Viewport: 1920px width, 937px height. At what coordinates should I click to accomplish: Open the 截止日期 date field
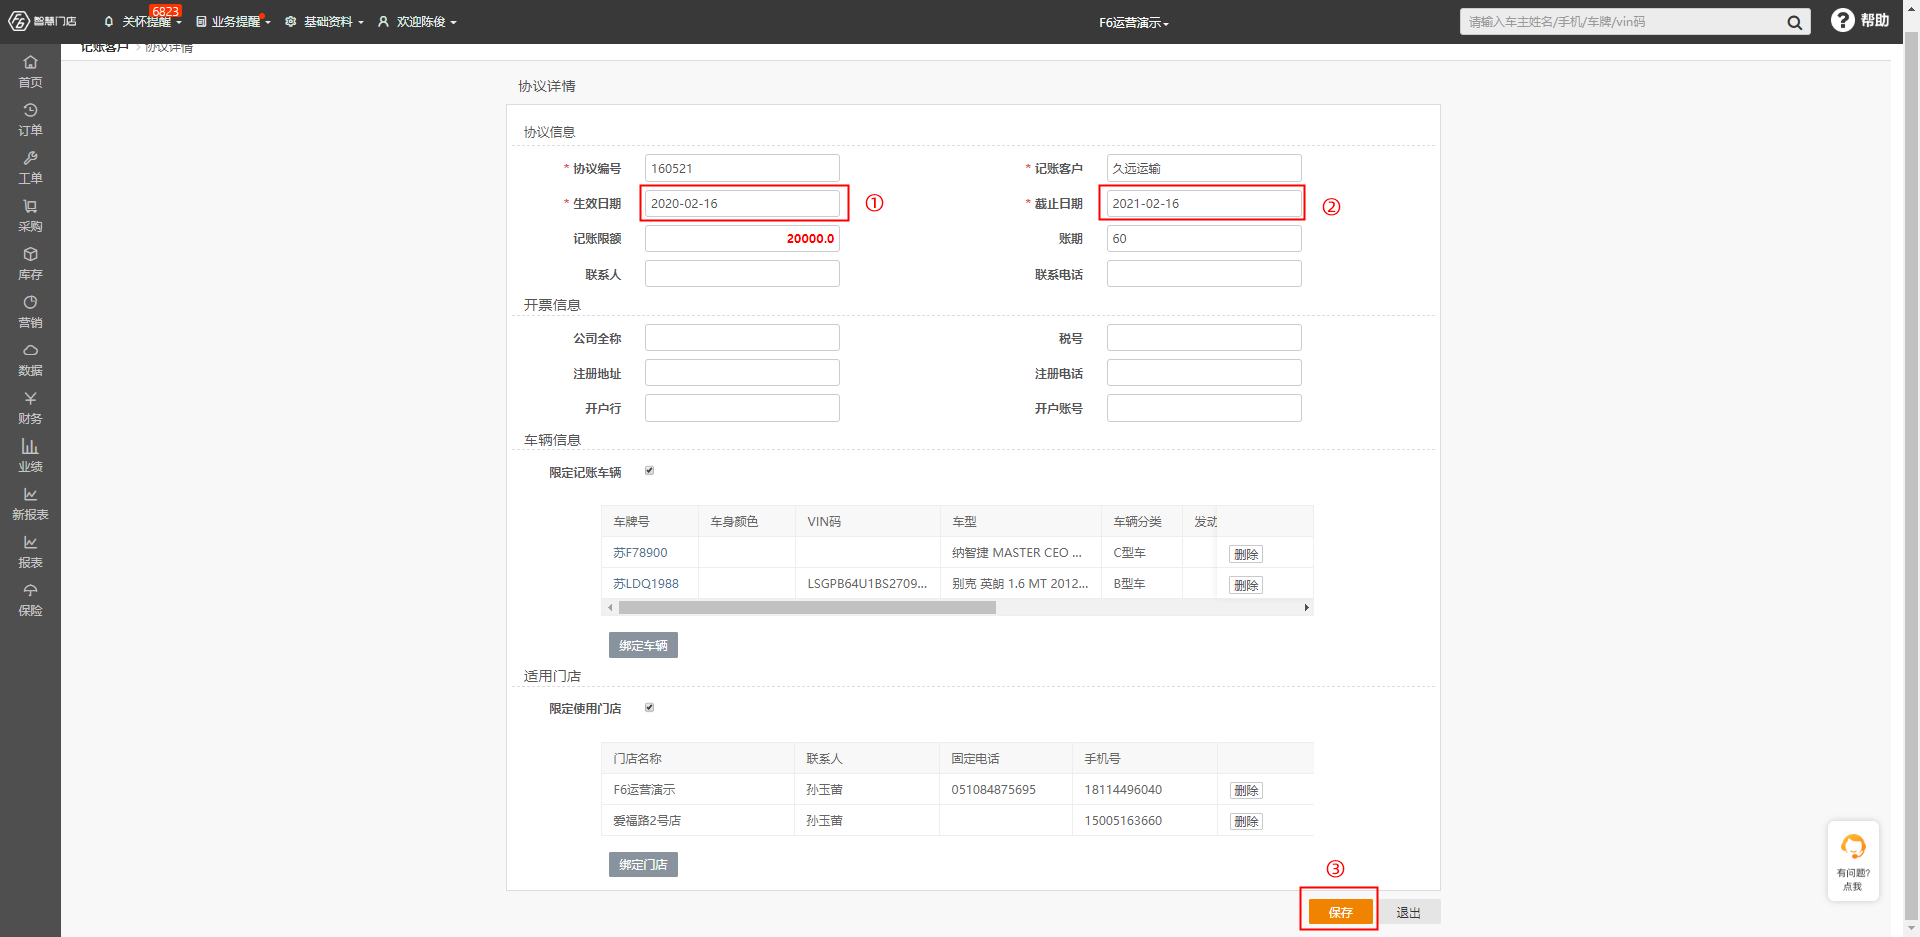point(1204,203)
